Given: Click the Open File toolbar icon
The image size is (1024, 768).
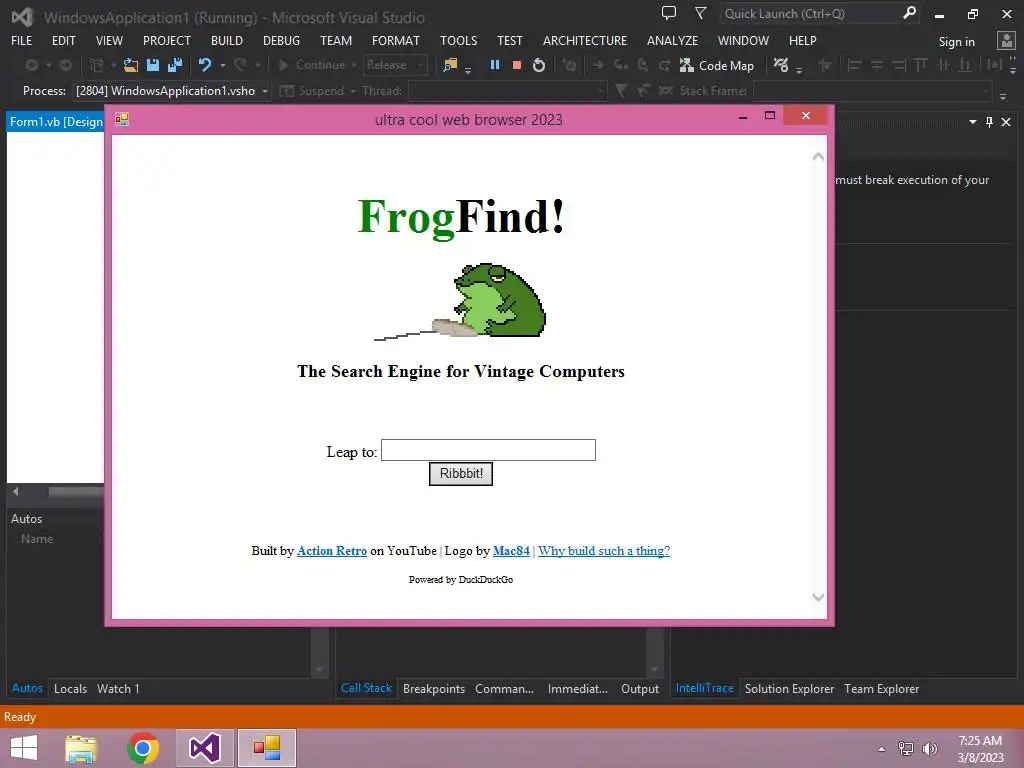Looking at the screenshot, I should (x=131, y=65).
